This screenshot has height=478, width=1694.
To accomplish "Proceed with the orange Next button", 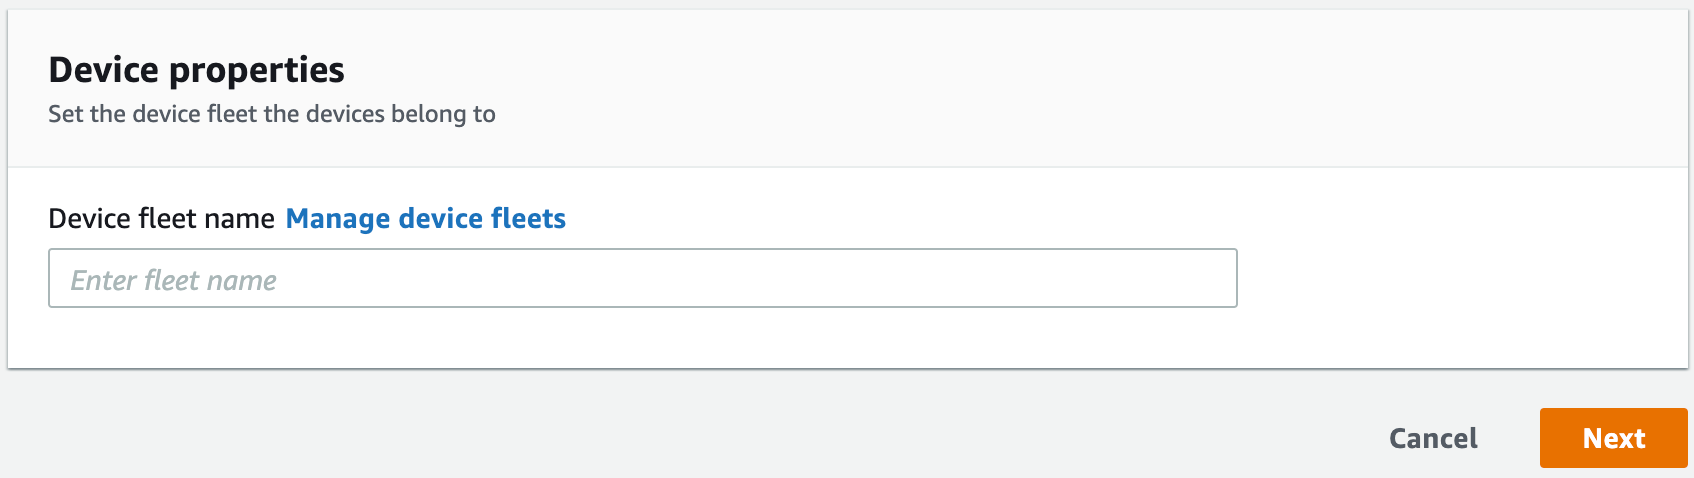I will point(1613,438).
